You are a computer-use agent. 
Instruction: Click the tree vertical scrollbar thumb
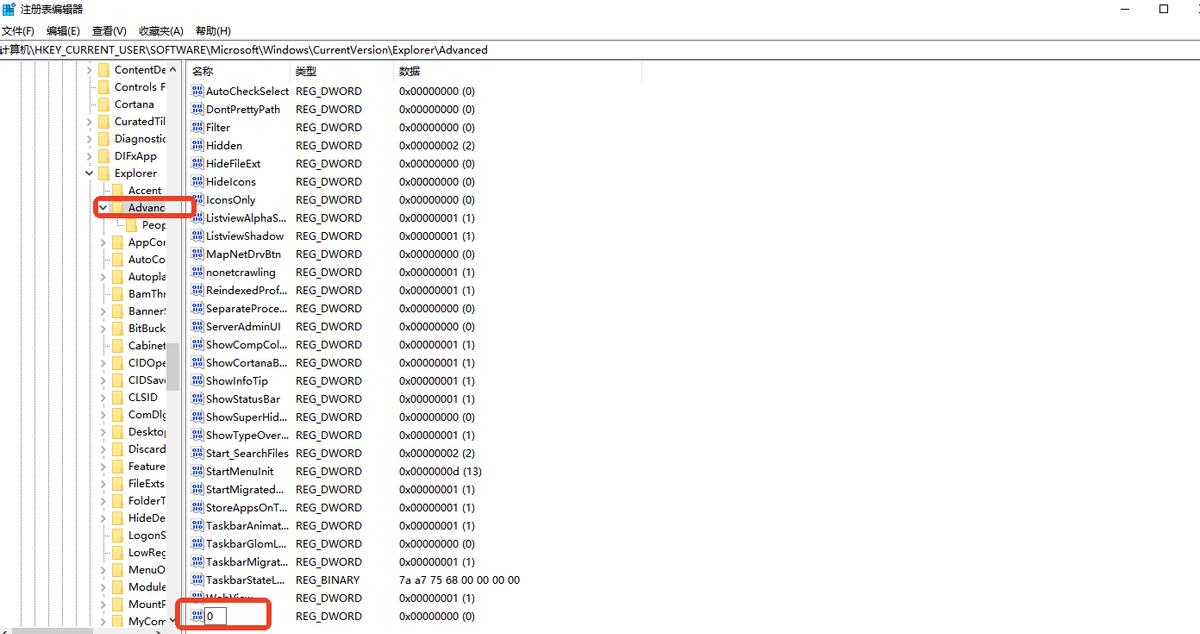tap(173, 366)
